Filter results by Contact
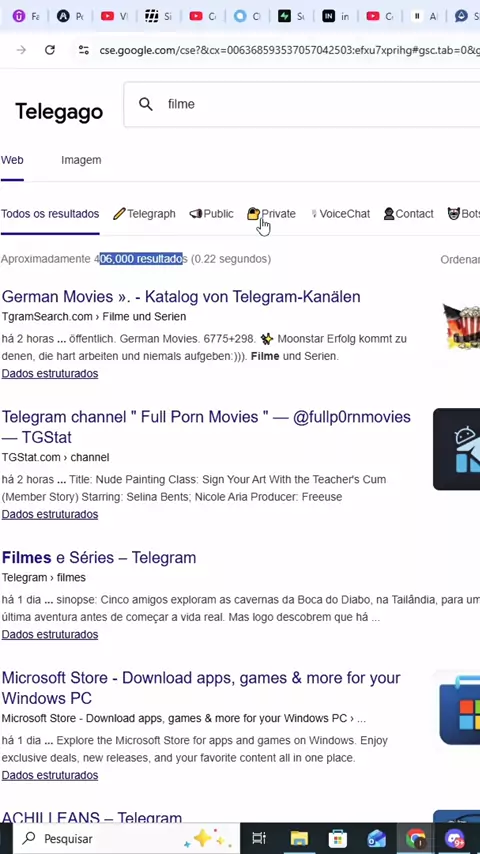 [x=409, y=214]
